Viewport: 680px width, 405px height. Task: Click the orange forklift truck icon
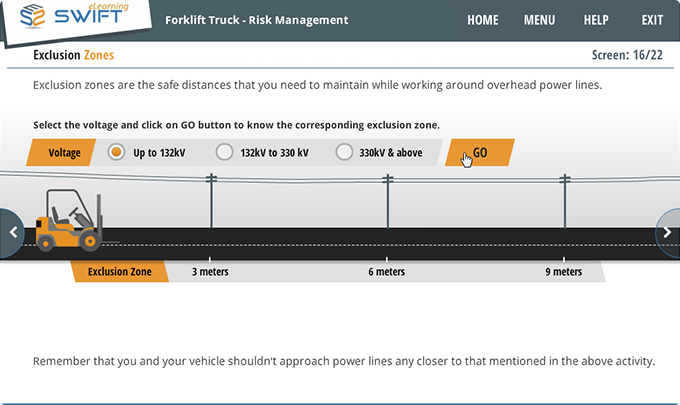pyautogui.click(x=68, y=226)
